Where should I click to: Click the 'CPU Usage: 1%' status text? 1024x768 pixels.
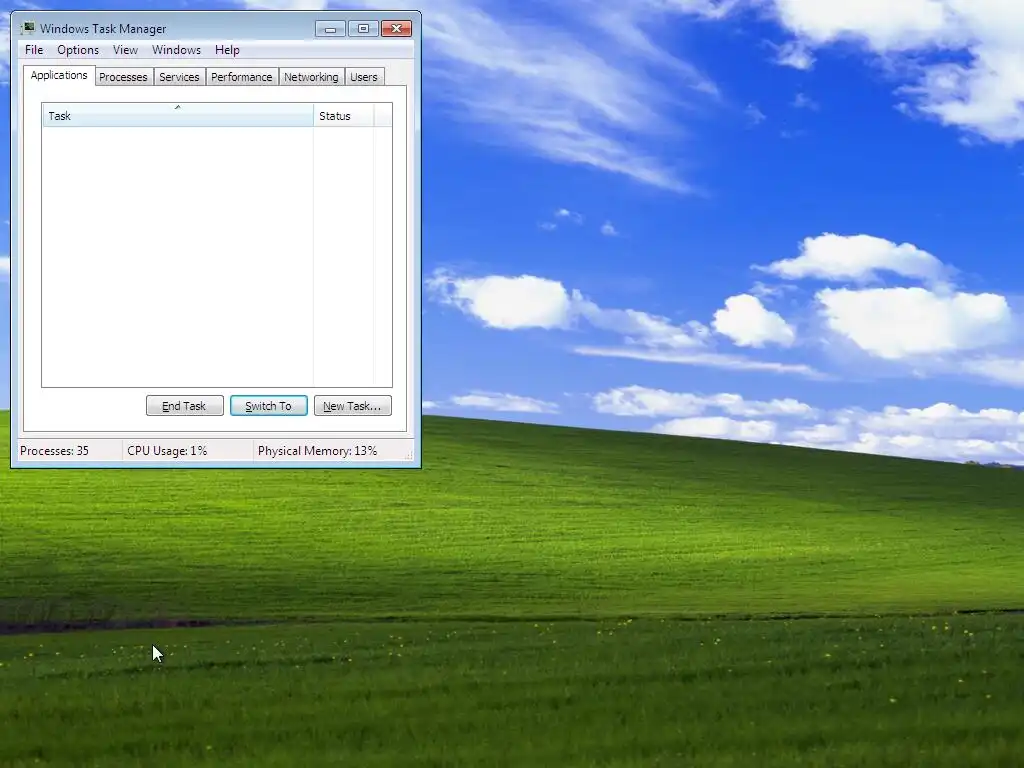click(167, 451)
